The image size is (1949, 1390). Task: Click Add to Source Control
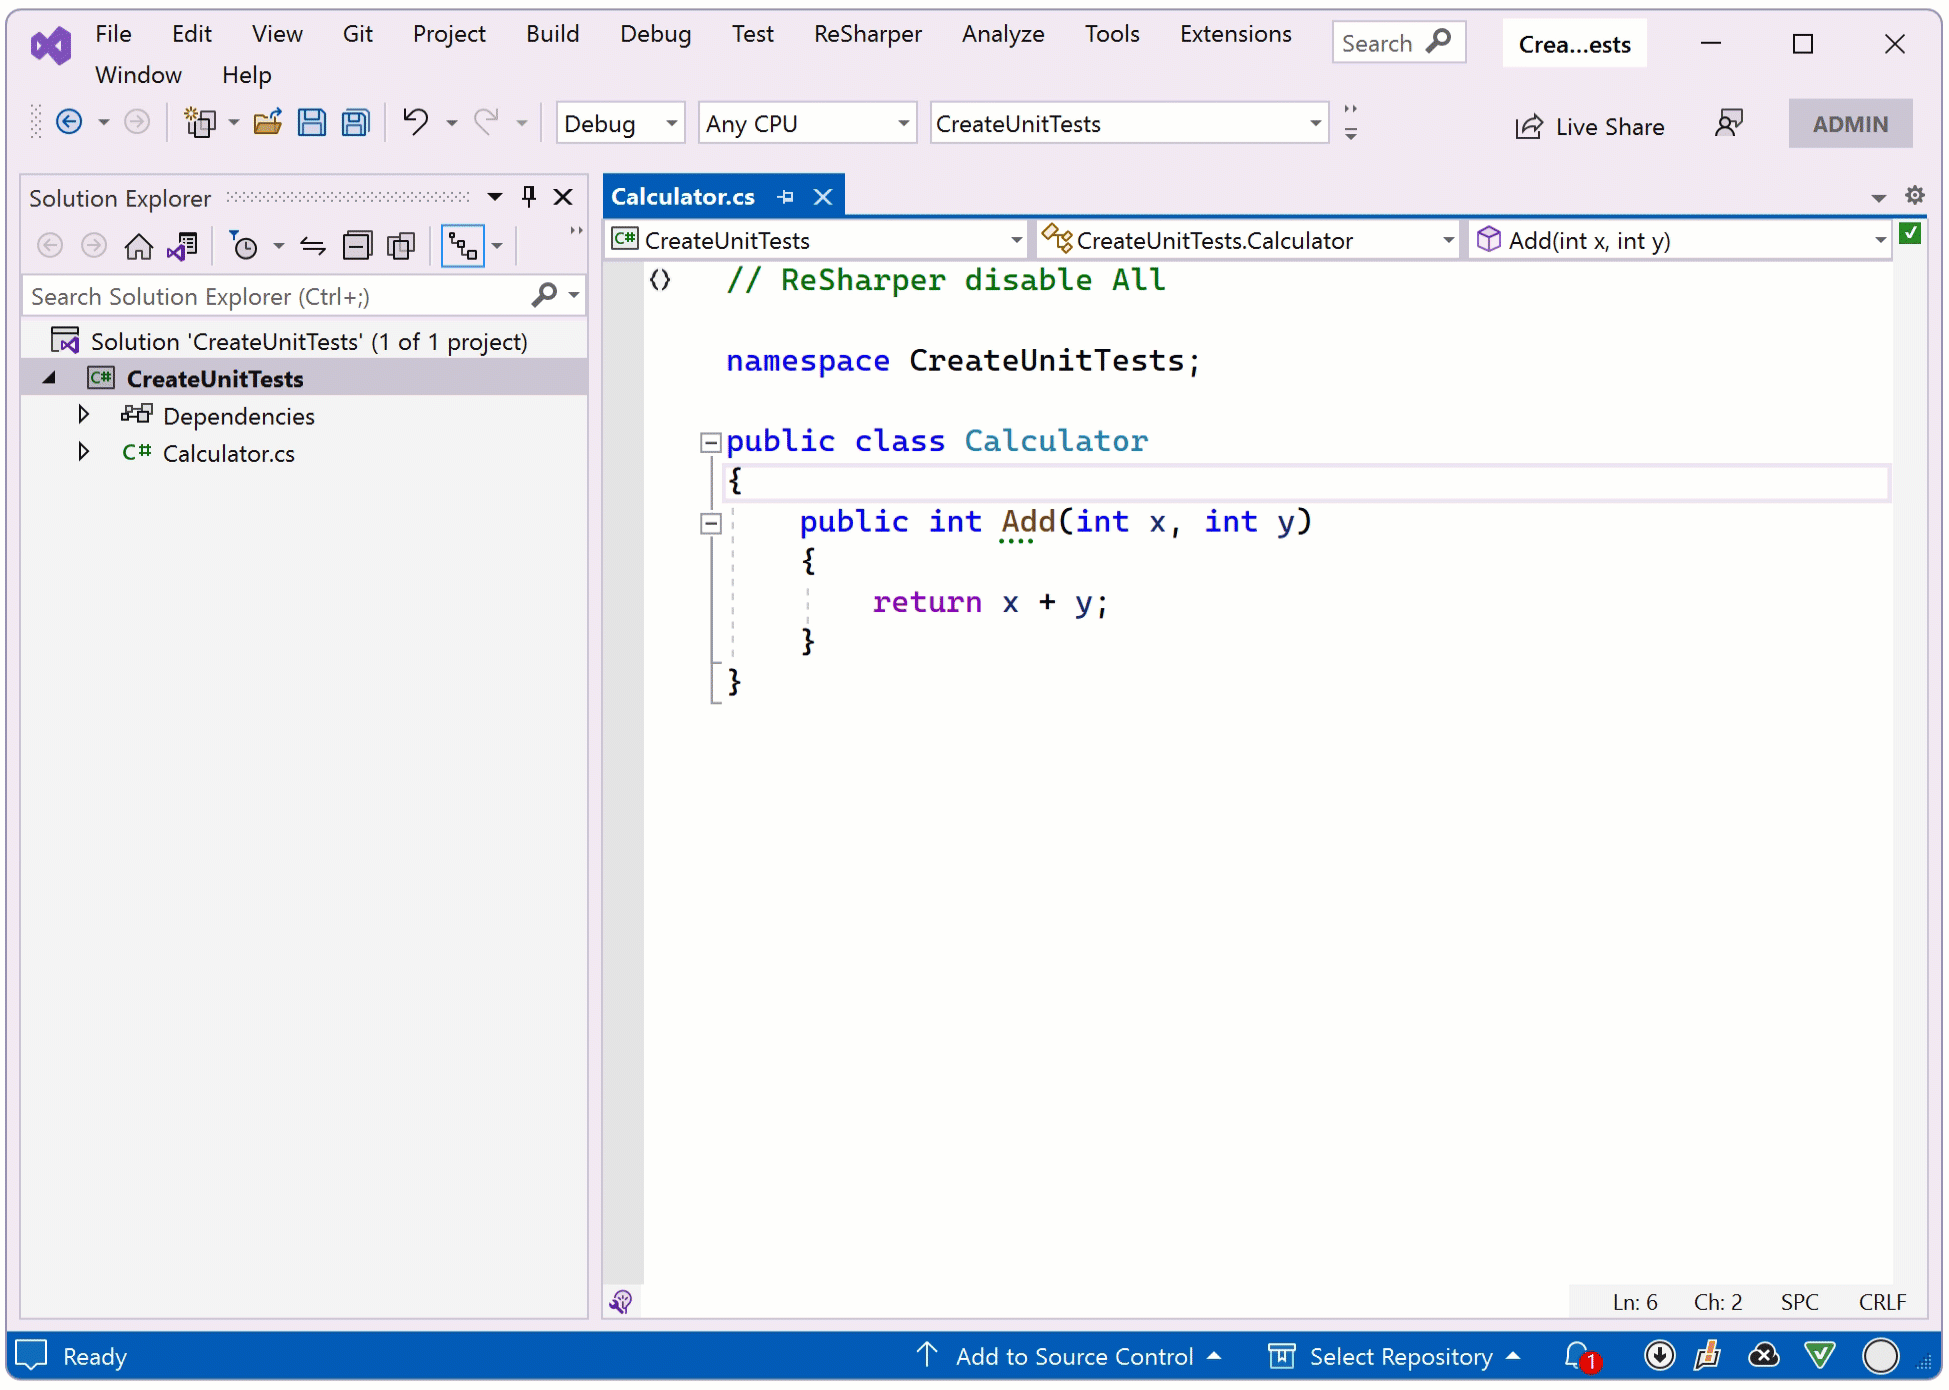click(1068, 1356)
